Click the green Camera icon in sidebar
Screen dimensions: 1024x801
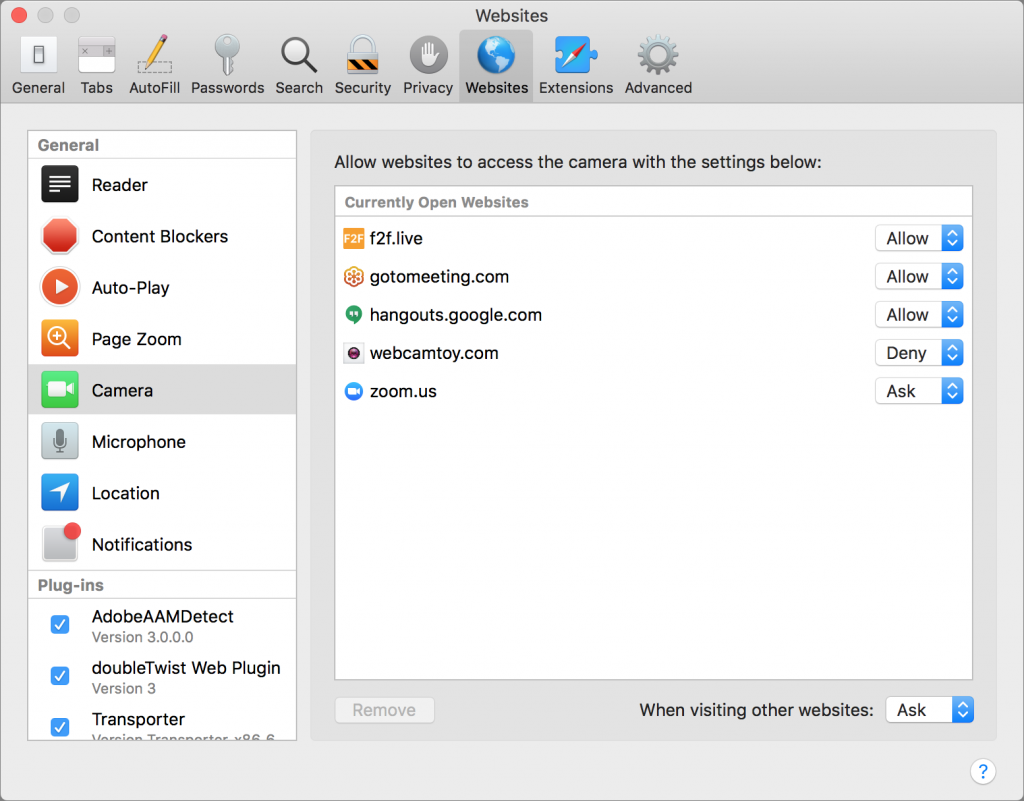(x=60, y=390)
